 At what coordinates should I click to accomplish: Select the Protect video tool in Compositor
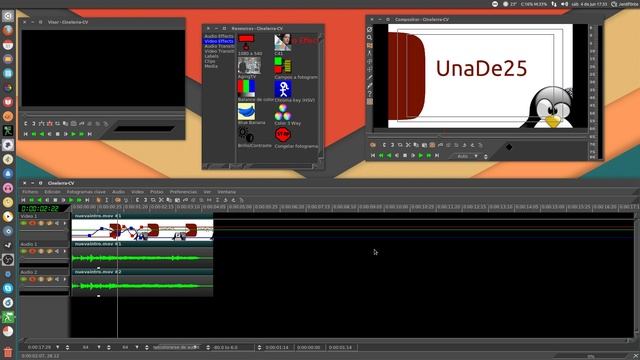pos(369,29)
